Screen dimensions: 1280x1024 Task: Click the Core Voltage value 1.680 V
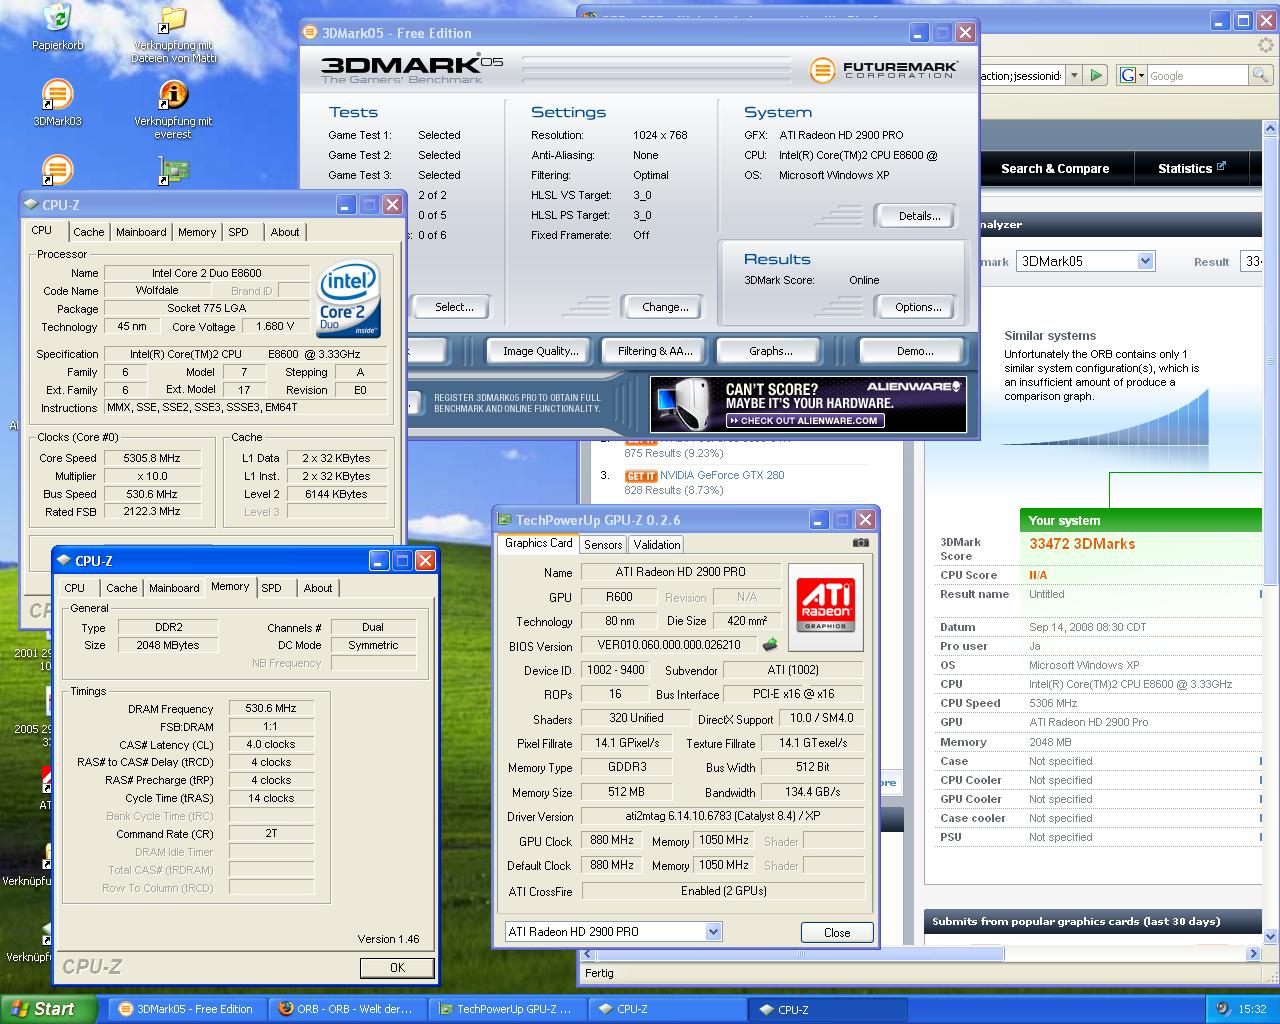(275, 326)
